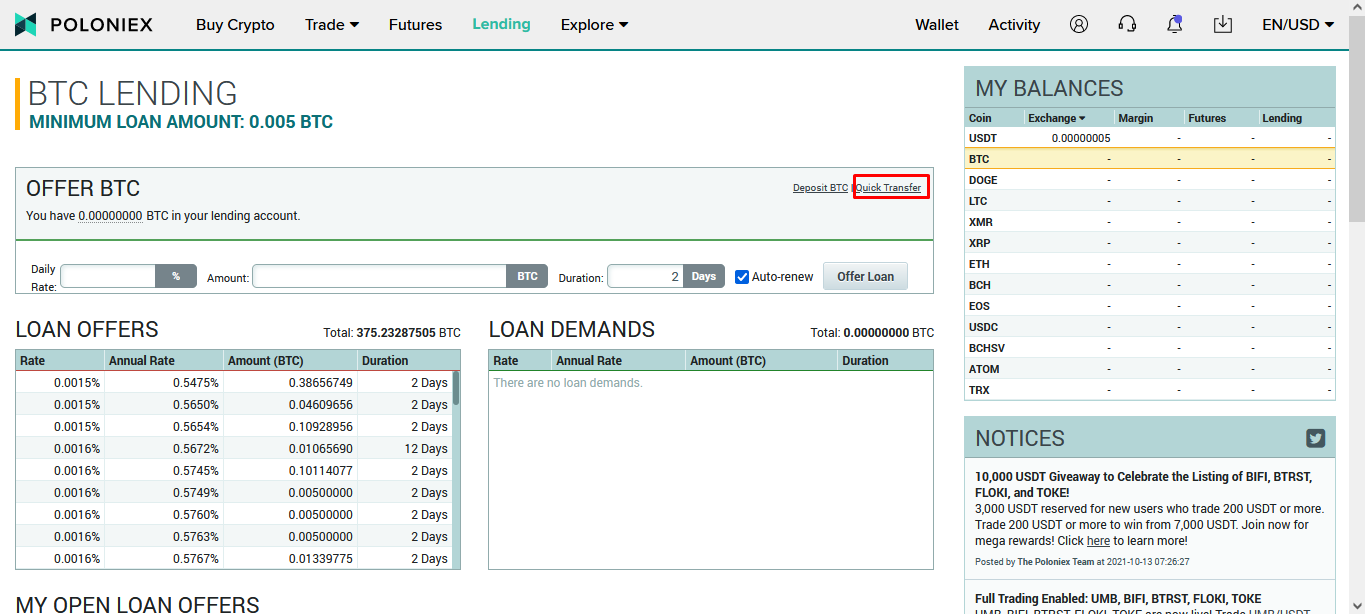Click loan offer amount 0.38656749
The image size is (1365, 614).
[321, 383]
